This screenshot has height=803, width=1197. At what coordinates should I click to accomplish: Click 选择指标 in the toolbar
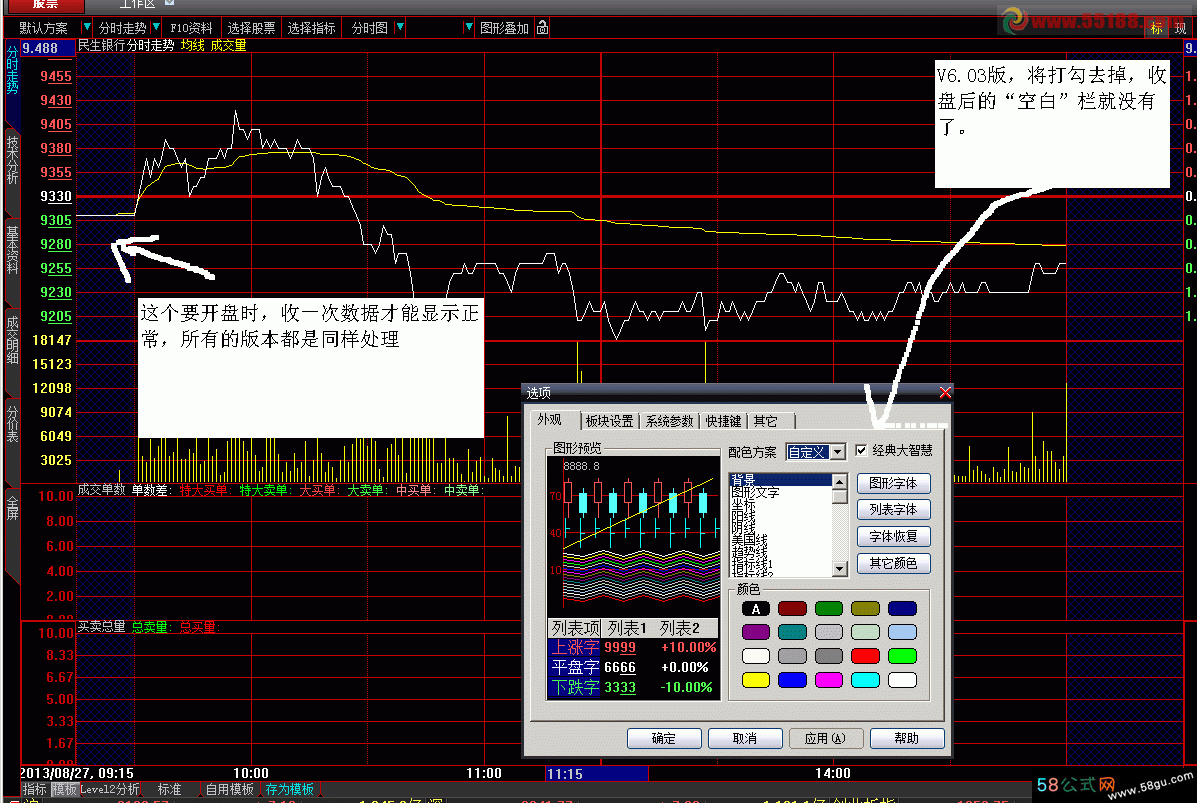311,28
